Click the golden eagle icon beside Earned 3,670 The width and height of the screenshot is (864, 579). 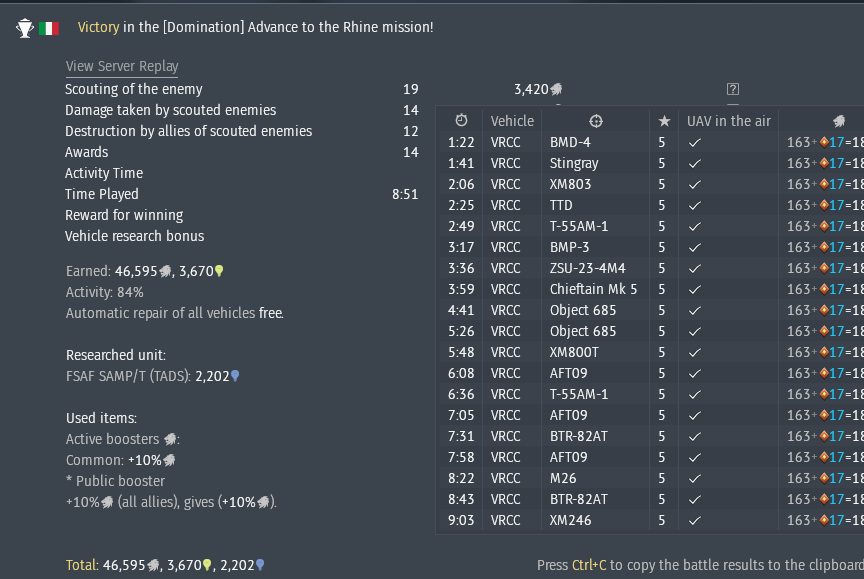click(x=219, y=271)
